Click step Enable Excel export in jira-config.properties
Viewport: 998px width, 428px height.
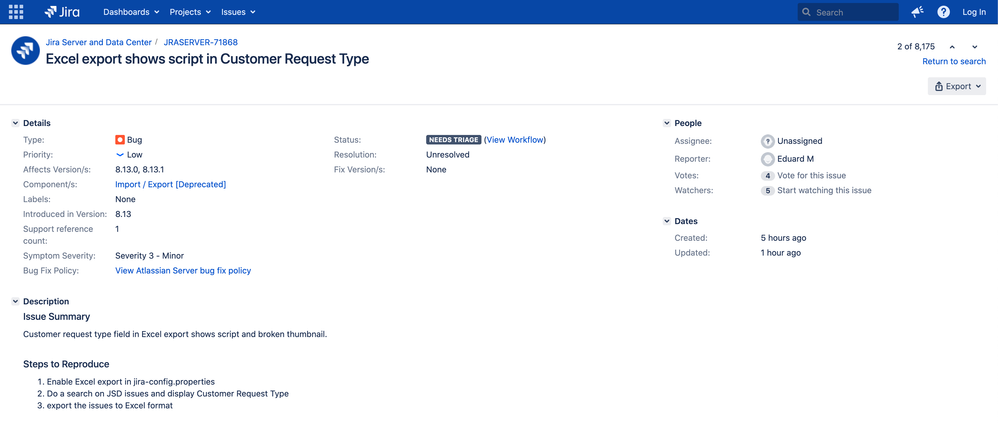pyautogui.click(x=131, y=382)
